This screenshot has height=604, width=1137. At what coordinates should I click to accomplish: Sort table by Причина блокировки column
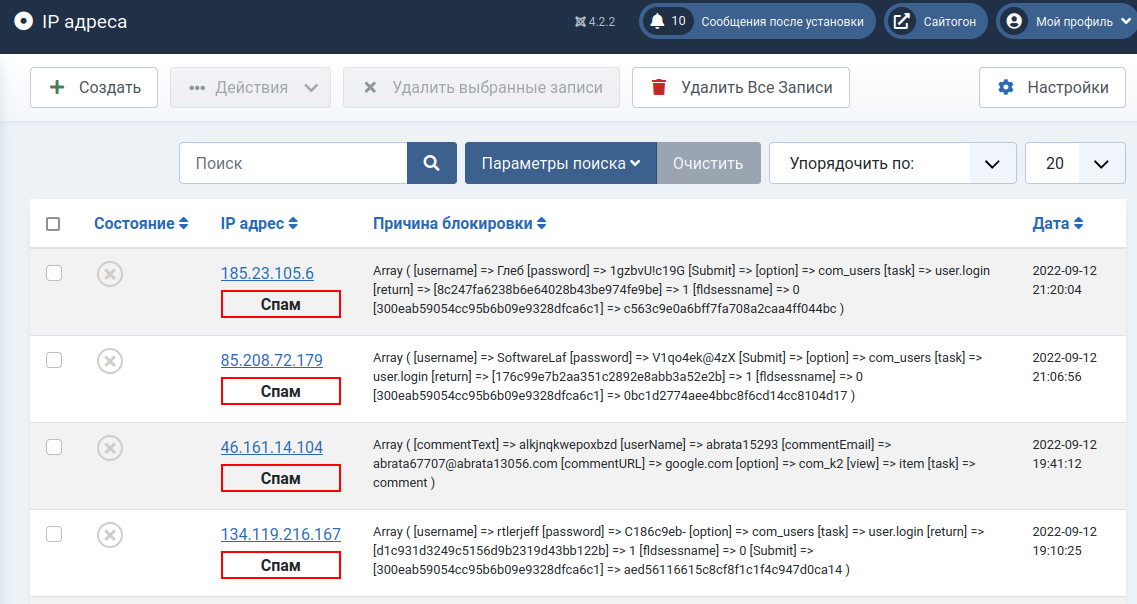tap(460, 223)
